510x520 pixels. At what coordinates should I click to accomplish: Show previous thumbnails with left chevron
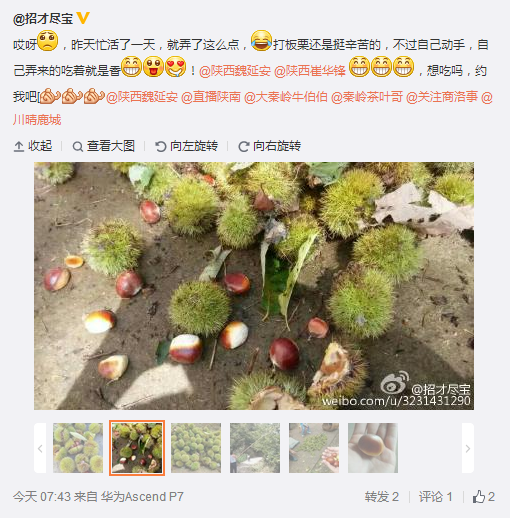[40, 448]
